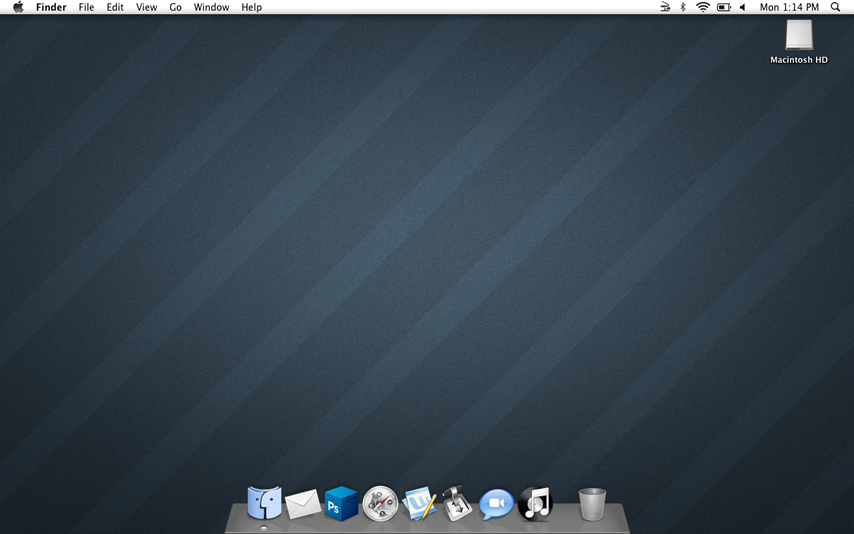Open Finder from the dock
The width and height of the screenshot is (854, 534).
(x=264, y=502)
